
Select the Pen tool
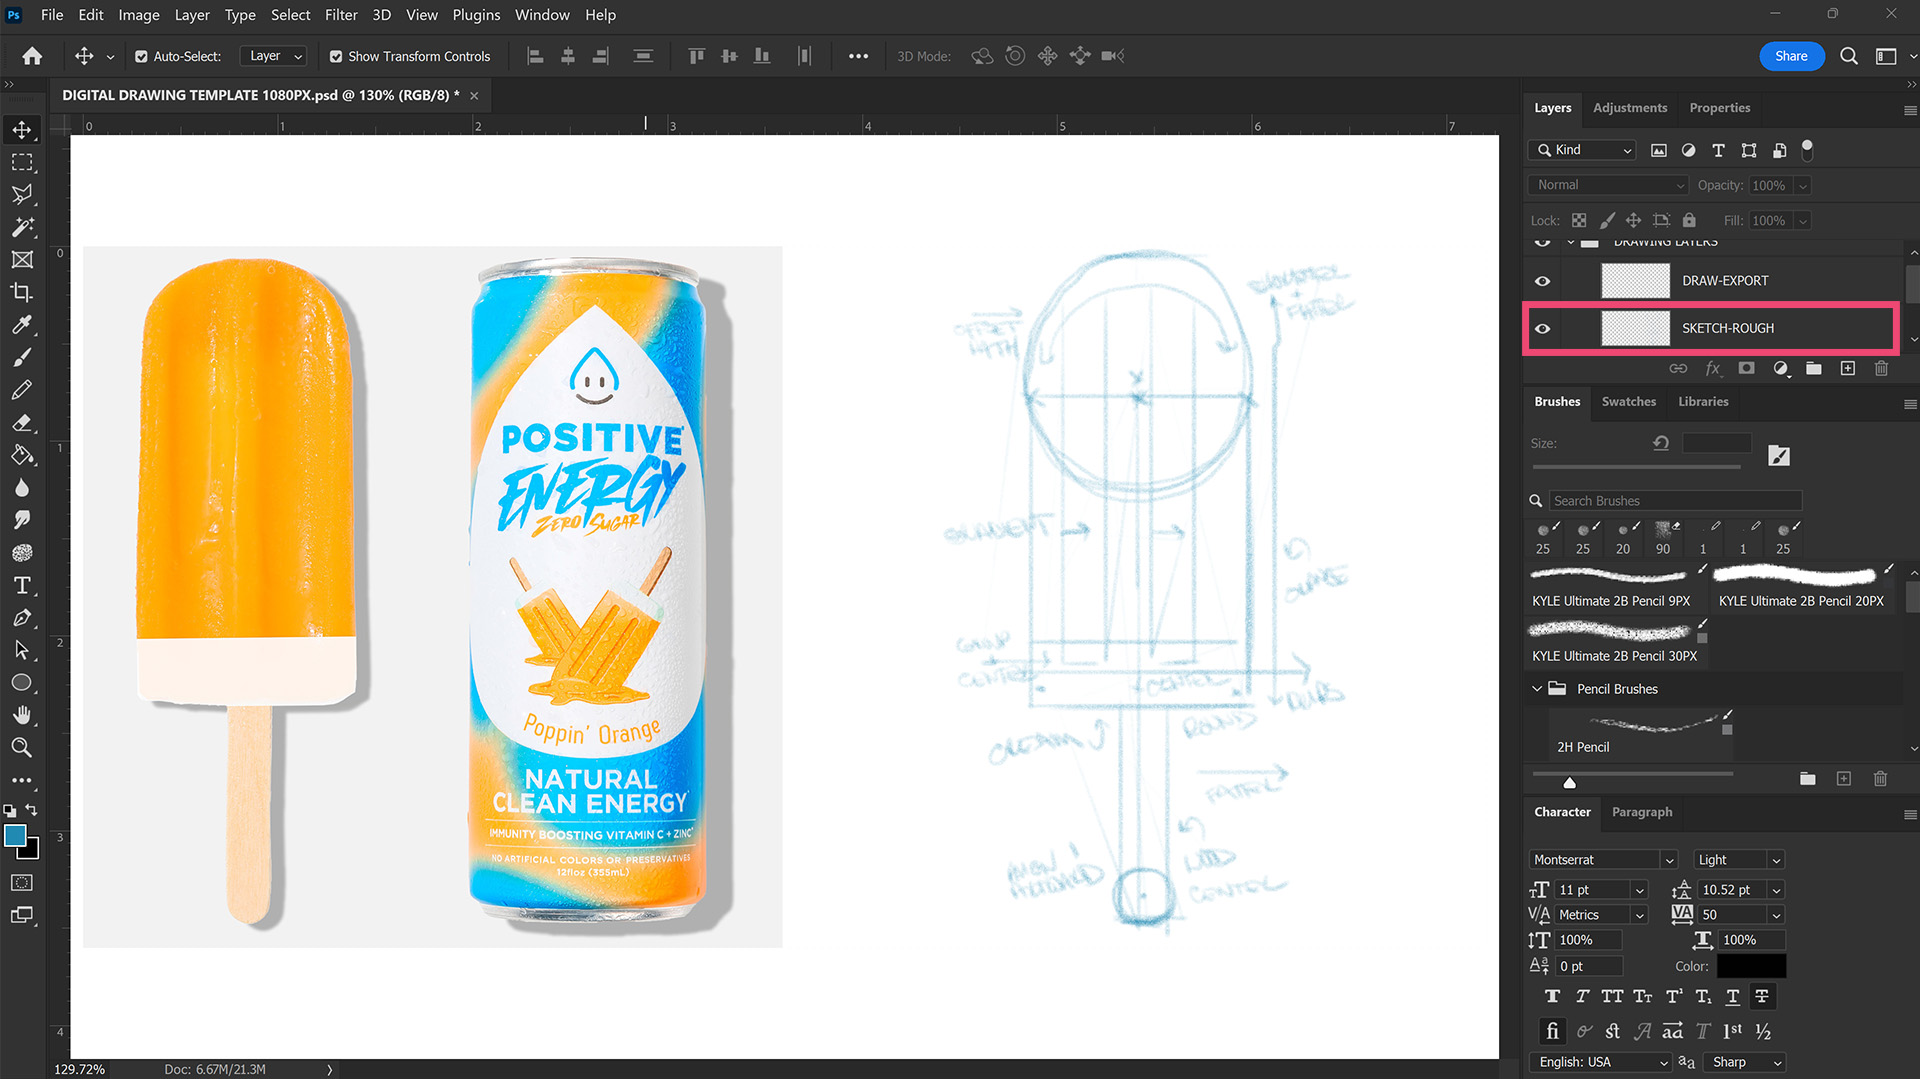[22, 618]
